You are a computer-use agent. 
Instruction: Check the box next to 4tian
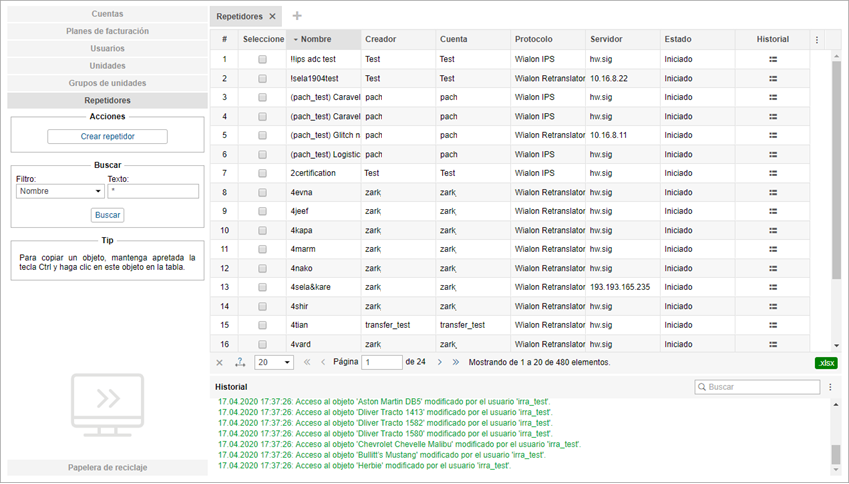(x=263, y=325)
